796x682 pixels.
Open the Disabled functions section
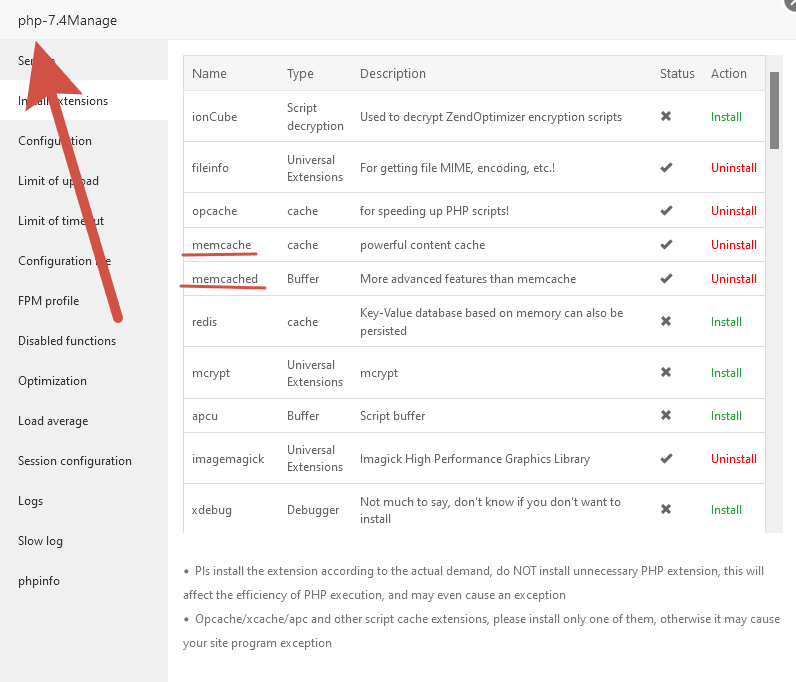click(67, 341)
